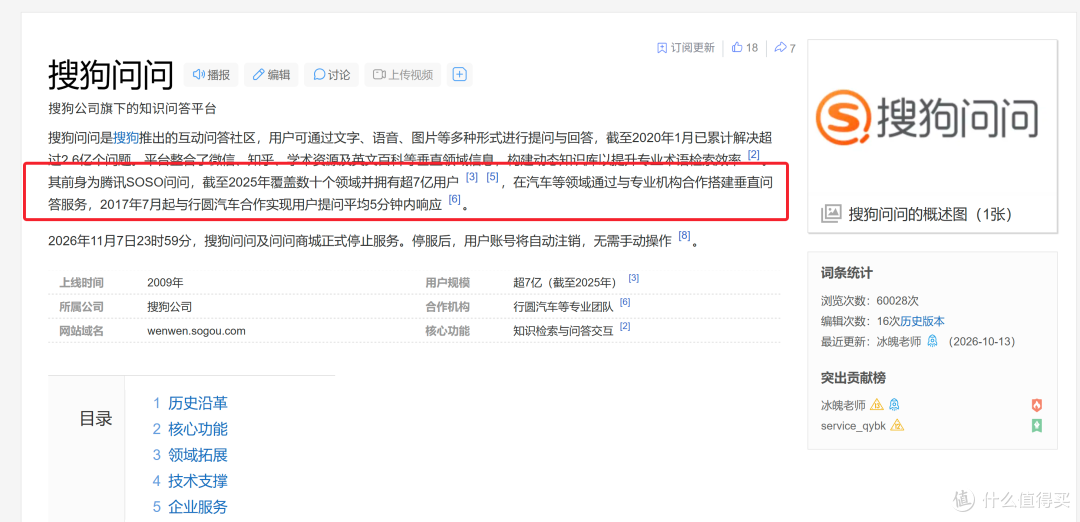The width and height of the screenshot is (1080, 522).
Task: Open the 历史版本 link
Action: point(922,321)
